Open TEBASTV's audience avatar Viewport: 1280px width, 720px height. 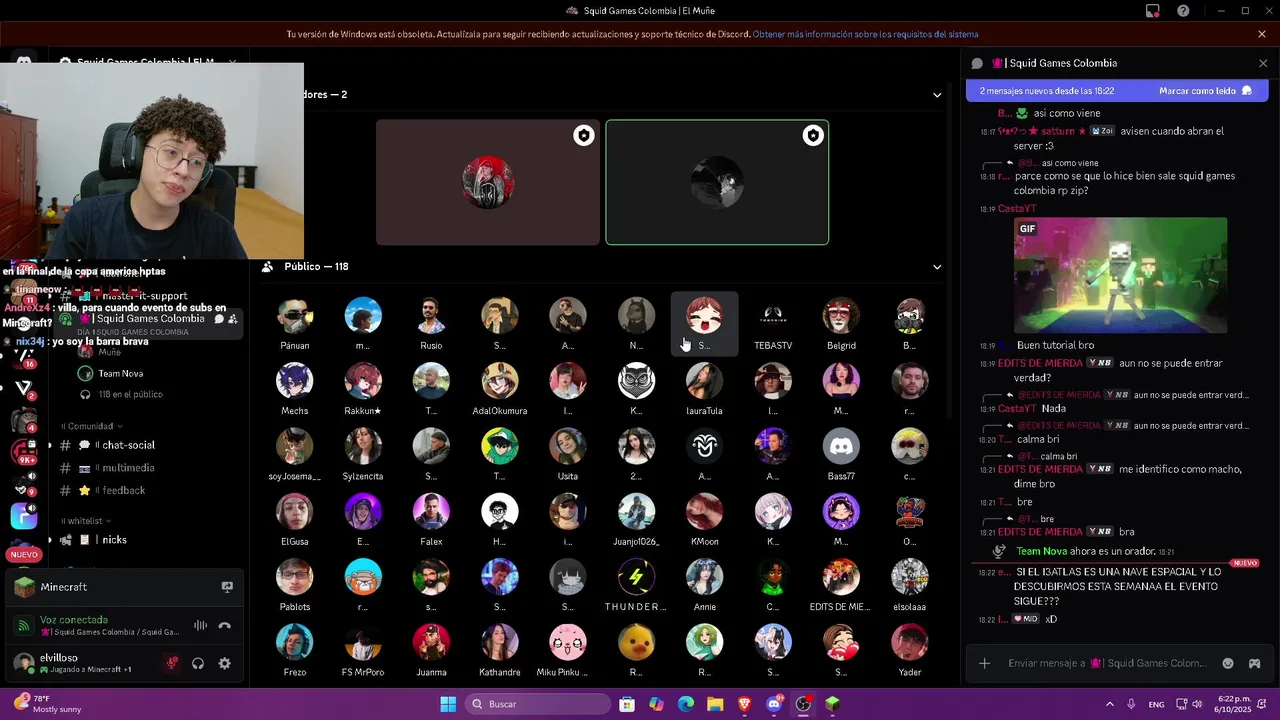point(773,316)
